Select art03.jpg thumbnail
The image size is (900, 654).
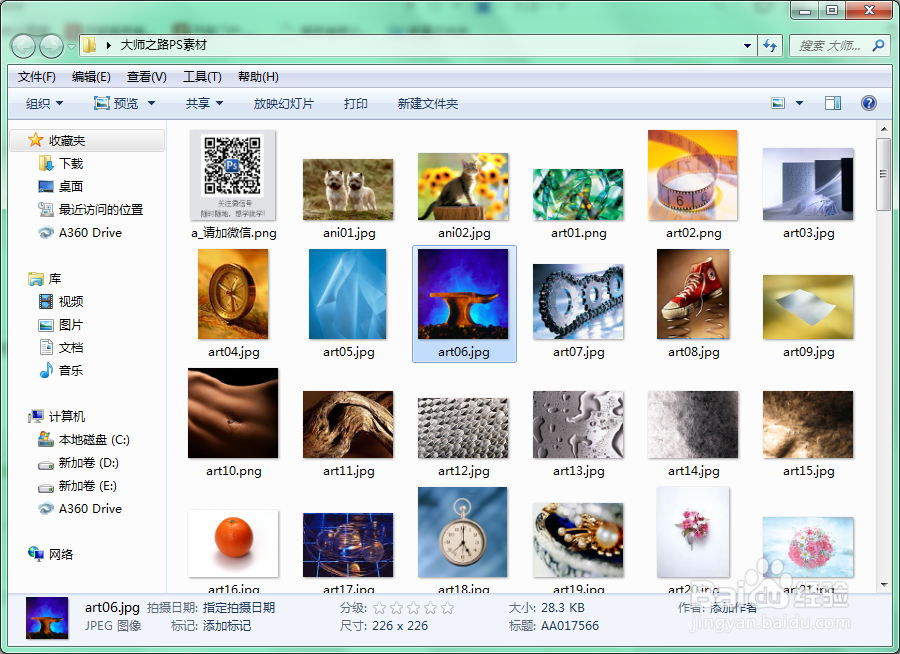(808, 184)
